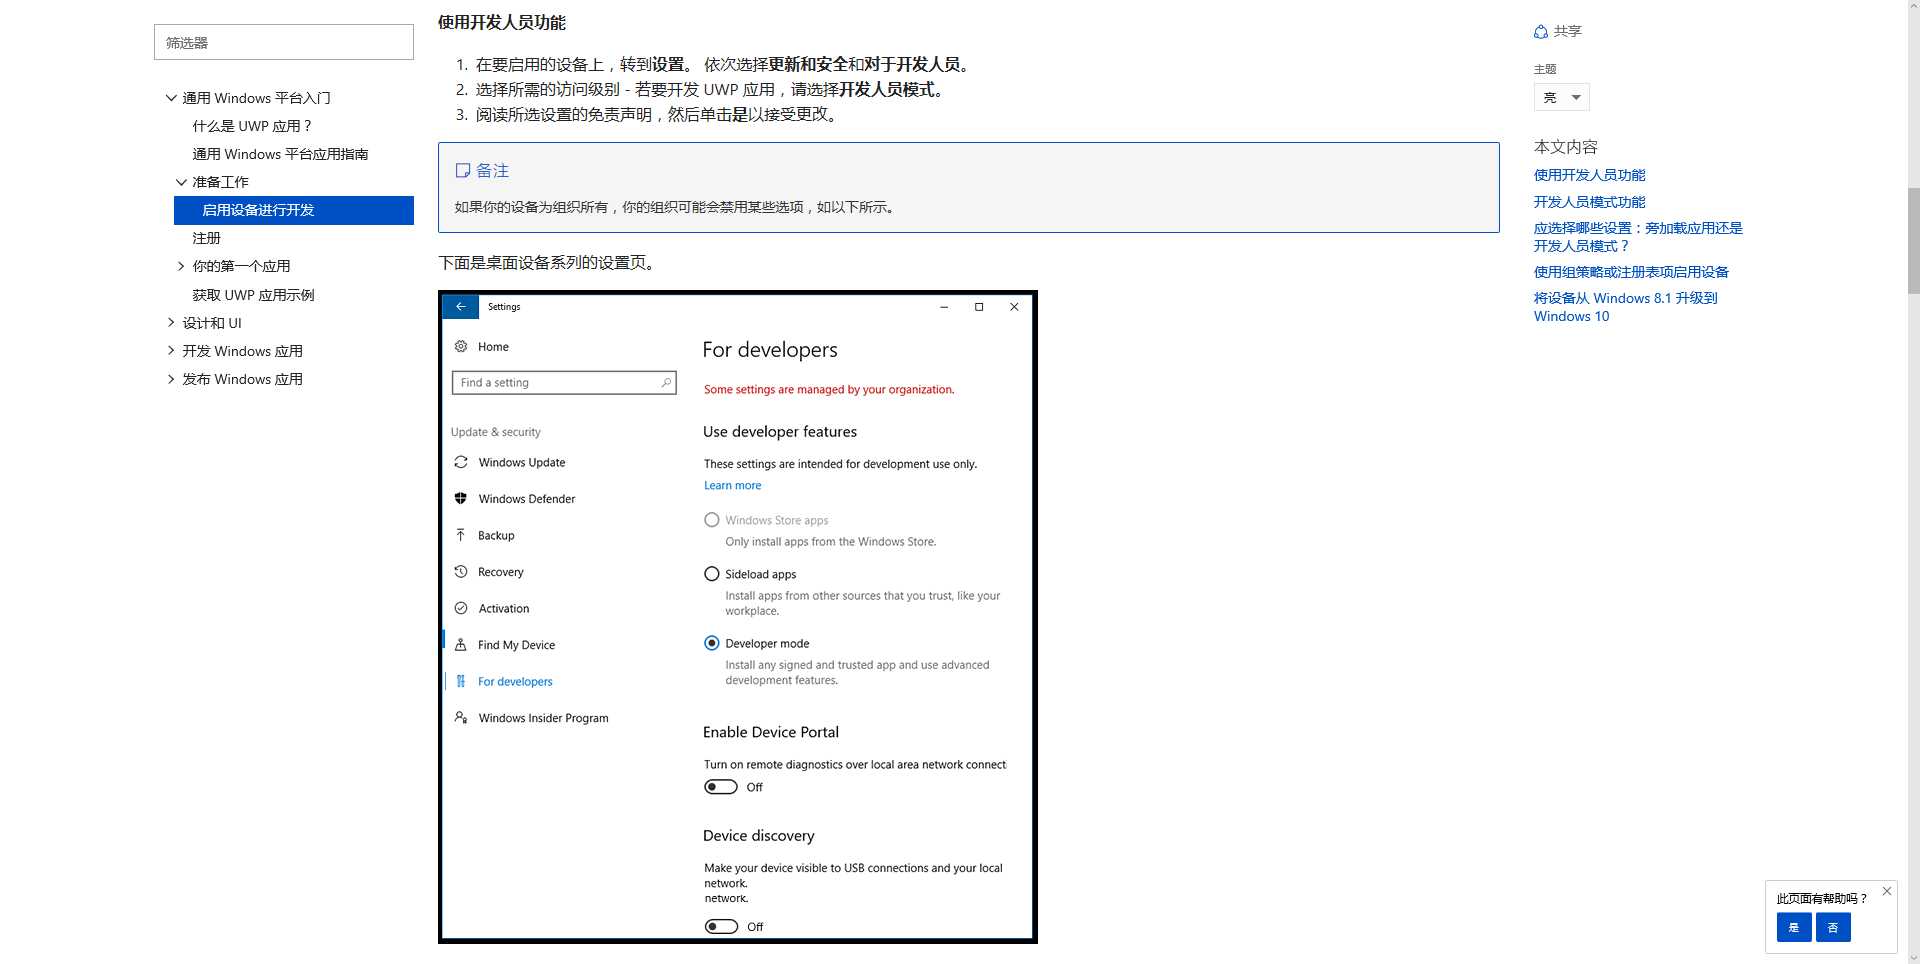Click 是 in the feedback popup
This screenshot has height=964, width=1920.
click(x=1794, y=927)
